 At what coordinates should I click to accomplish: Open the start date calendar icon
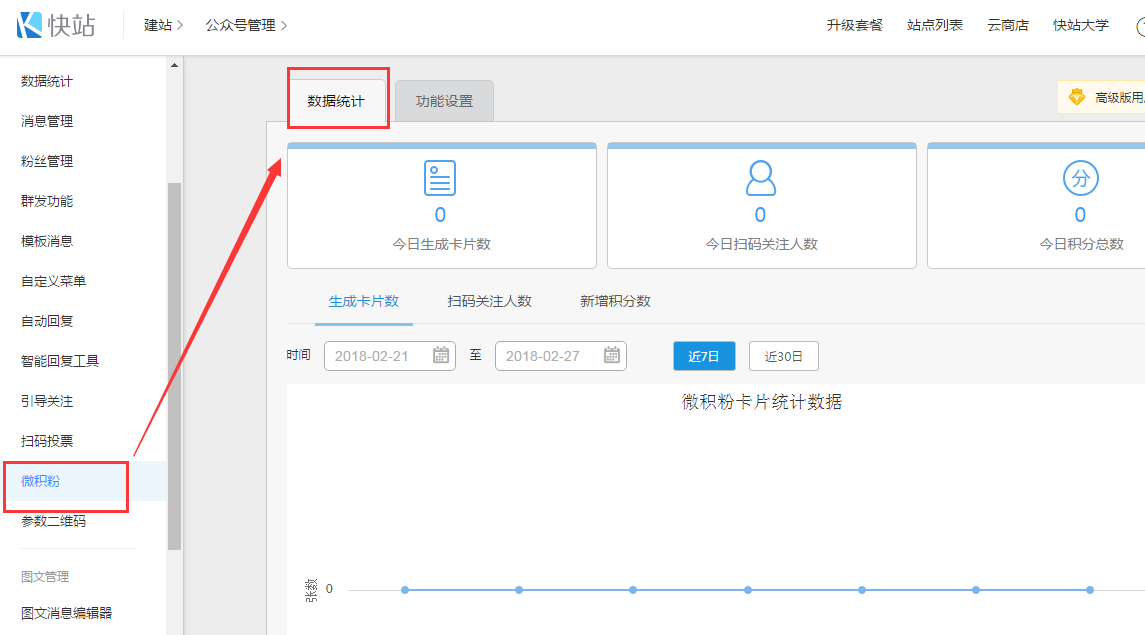coord(441,356)
